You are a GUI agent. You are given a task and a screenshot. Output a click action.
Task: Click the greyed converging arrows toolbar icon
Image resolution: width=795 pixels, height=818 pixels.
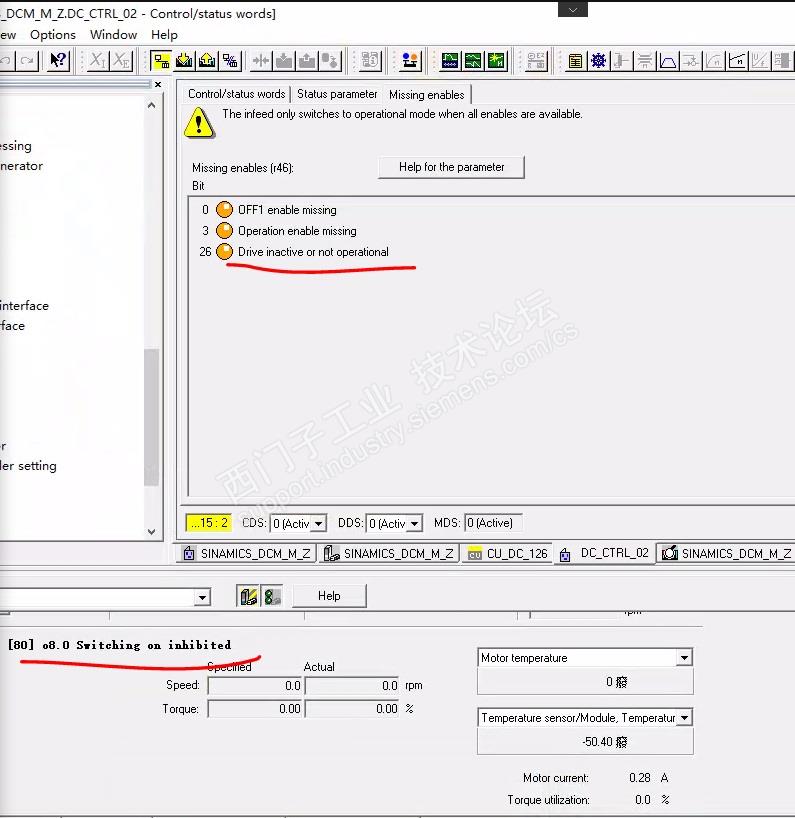point(260,61)
